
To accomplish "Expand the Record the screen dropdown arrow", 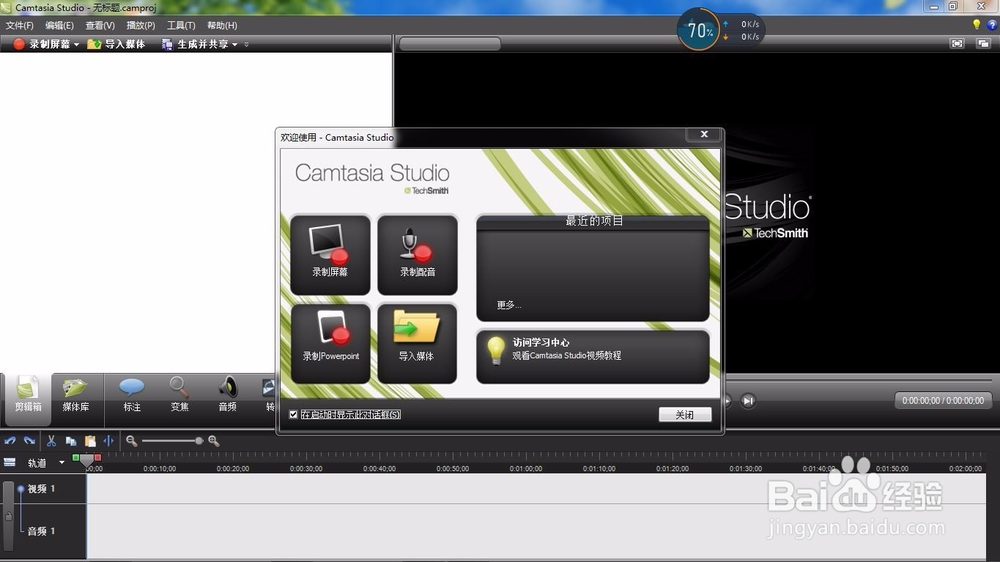I will point(76,45).
